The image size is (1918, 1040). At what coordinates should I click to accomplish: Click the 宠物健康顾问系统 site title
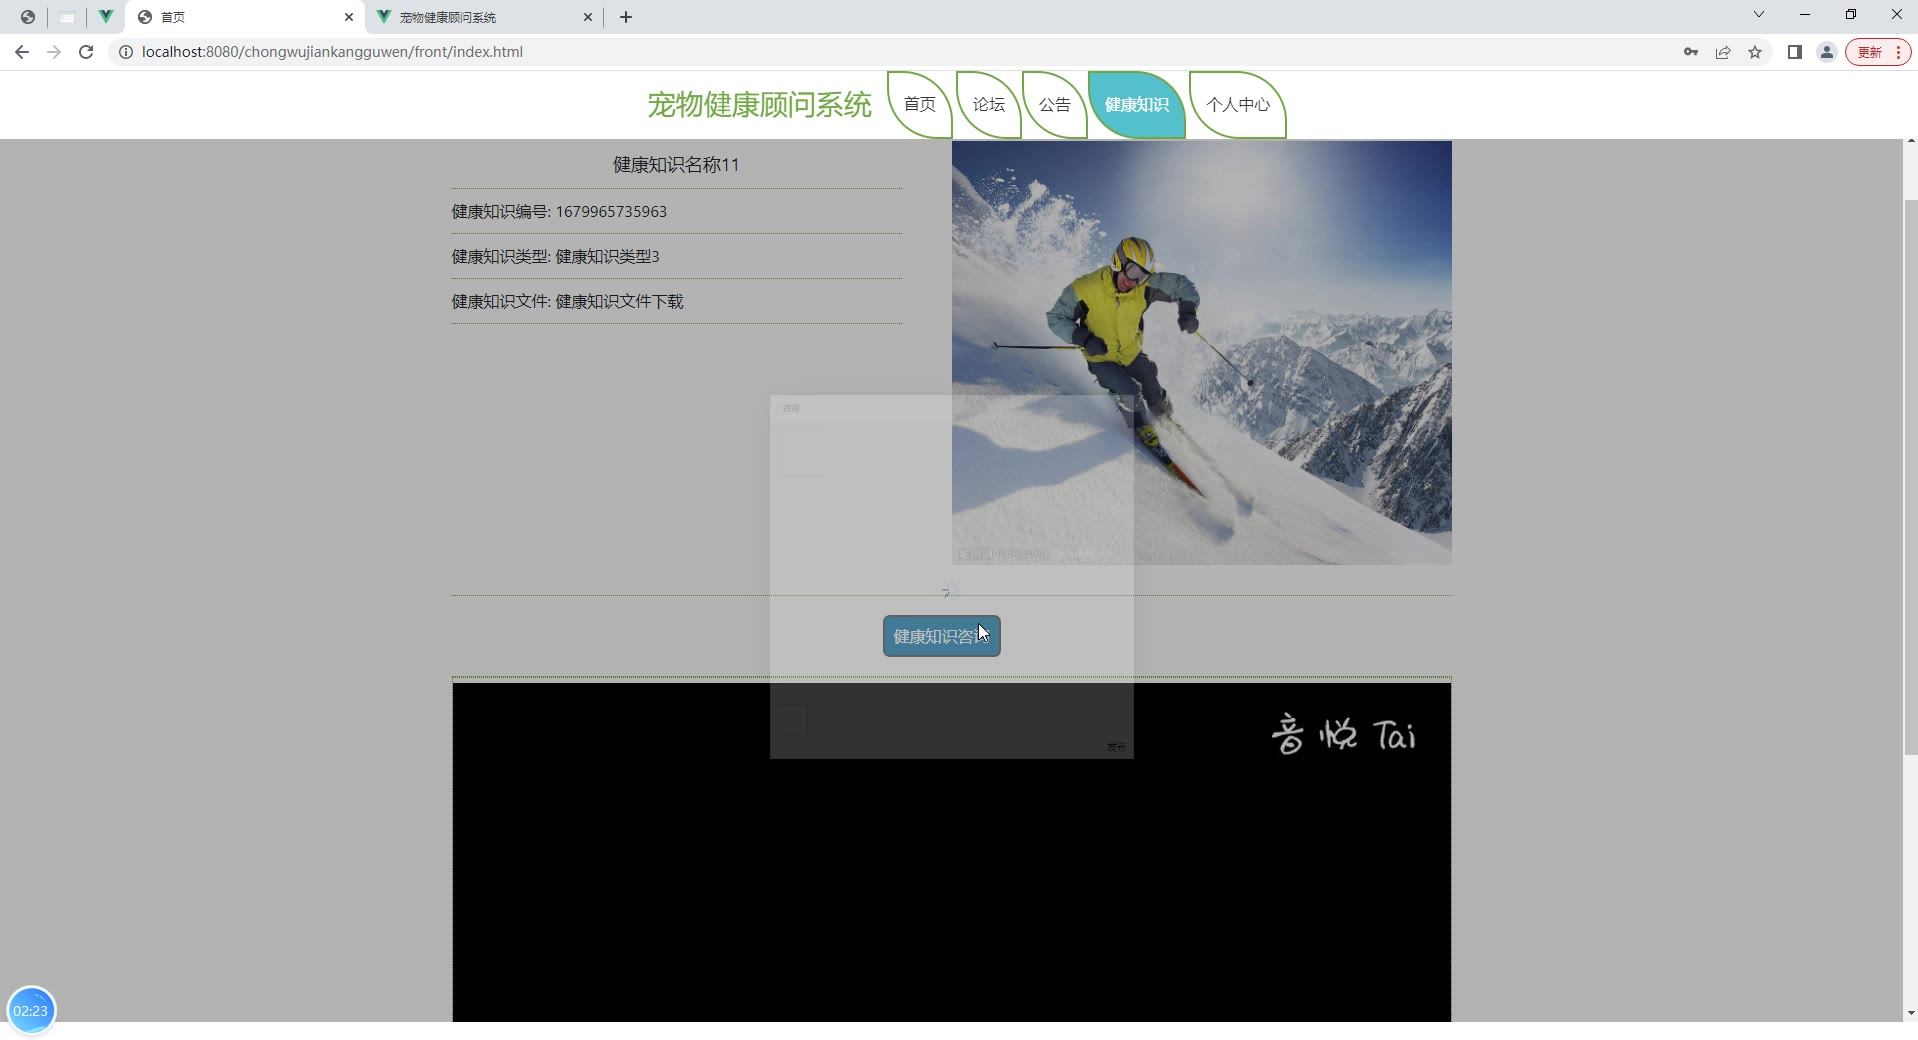click(759, 104)
